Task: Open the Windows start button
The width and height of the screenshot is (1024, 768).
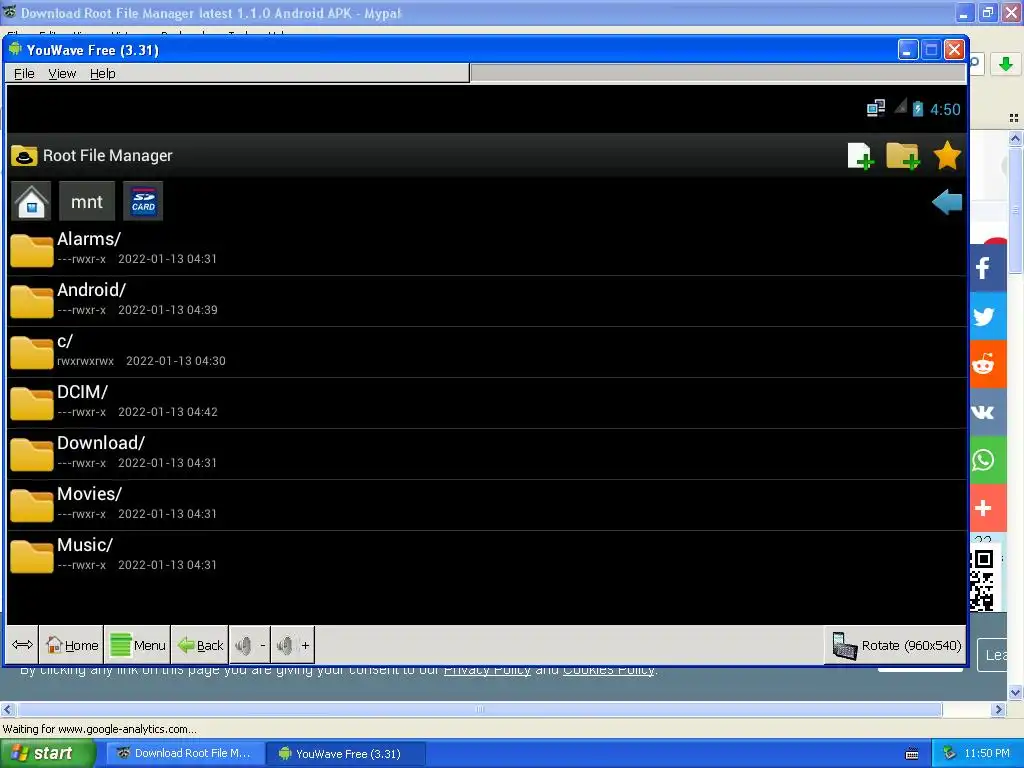Action: [x=48, y=753]
